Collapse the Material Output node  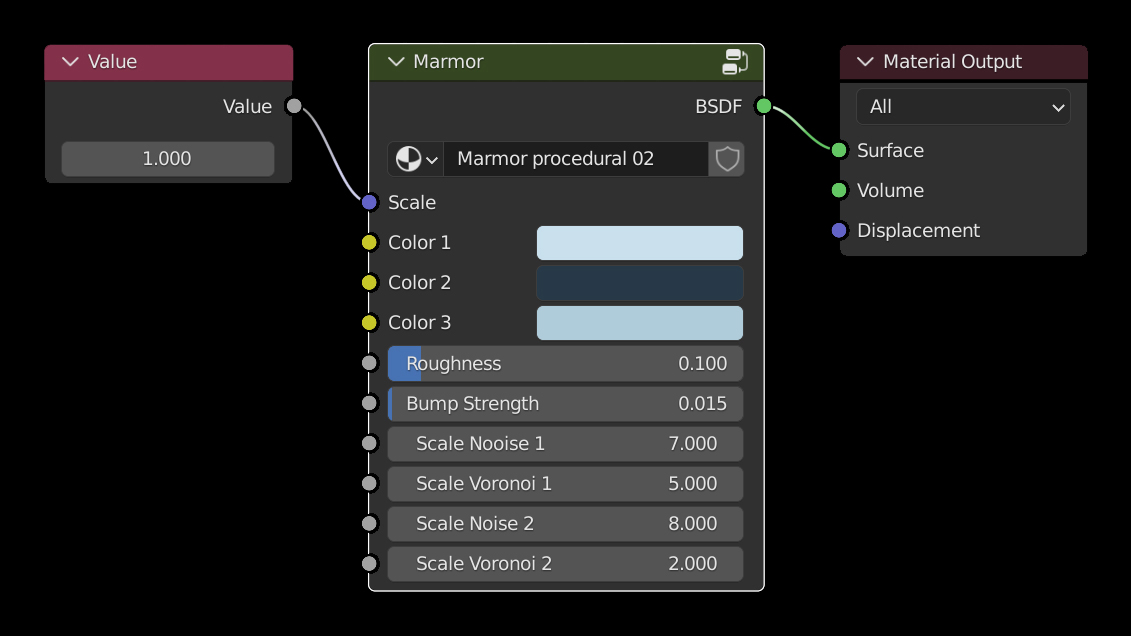pos(865,62)
